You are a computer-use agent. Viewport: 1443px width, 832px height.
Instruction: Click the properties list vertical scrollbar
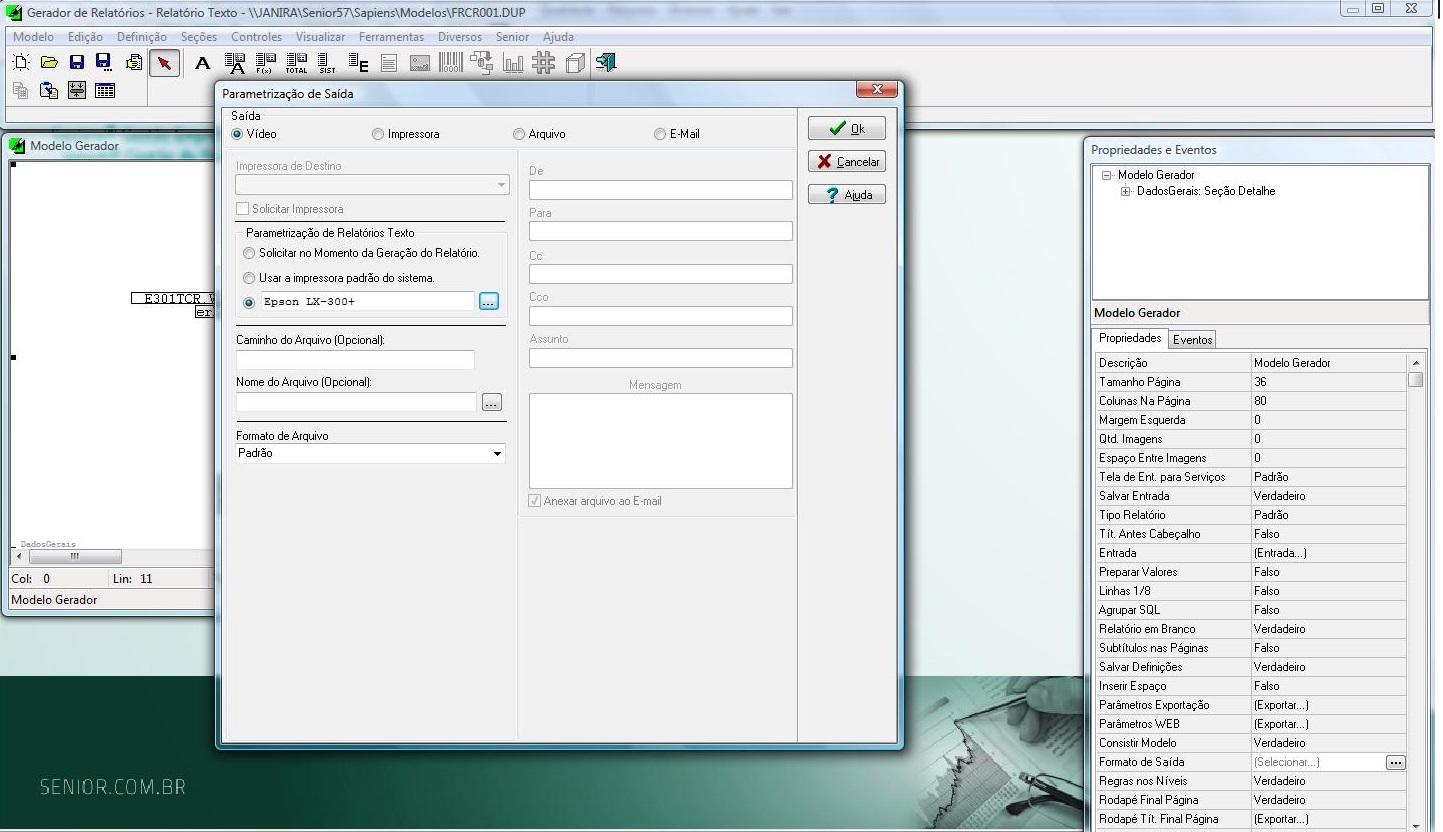(x=1415, y=590)
